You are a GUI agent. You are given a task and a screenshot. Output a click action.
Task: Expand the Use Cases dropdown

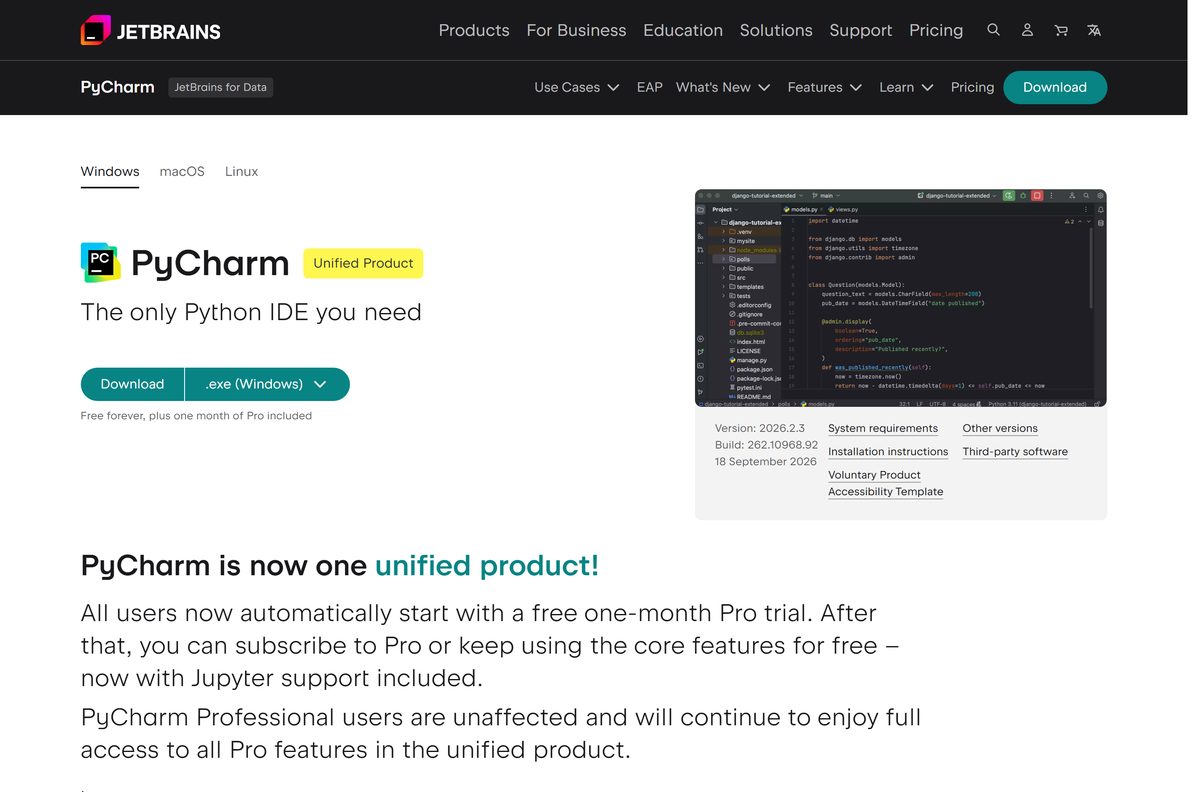click(577, 87)
